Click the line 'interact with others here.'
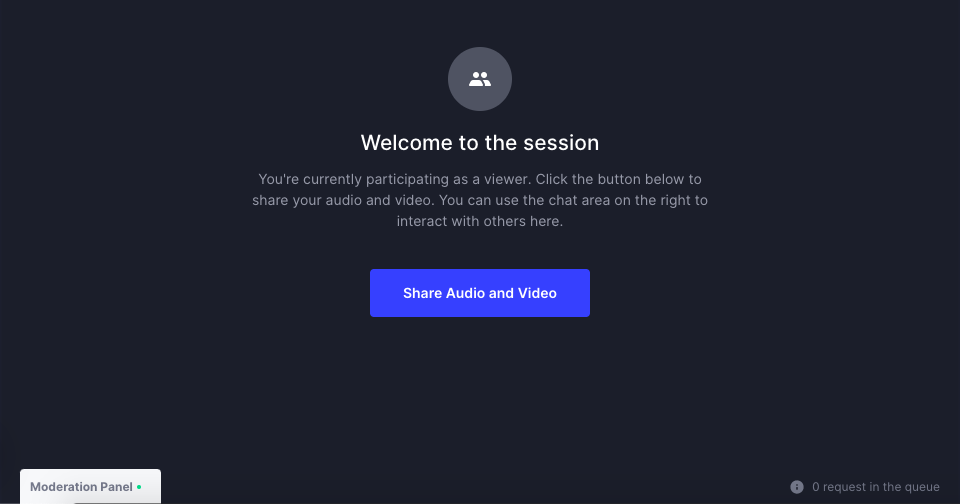The image size is (960, 504). click(479, 221)
